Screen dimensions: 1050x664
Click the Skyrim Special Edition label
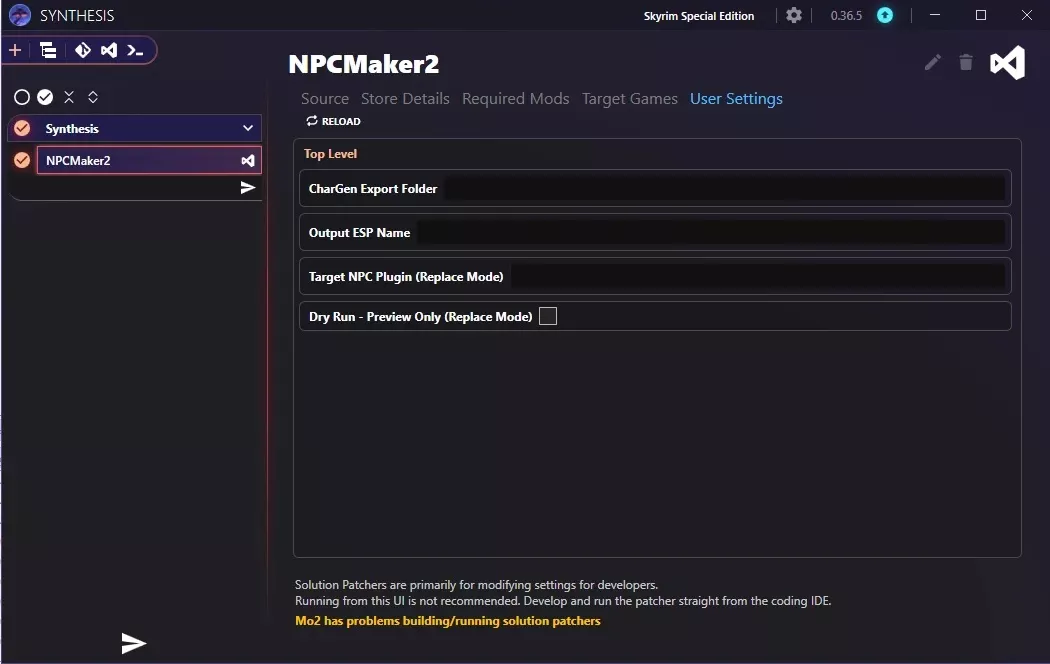[698, 16]
